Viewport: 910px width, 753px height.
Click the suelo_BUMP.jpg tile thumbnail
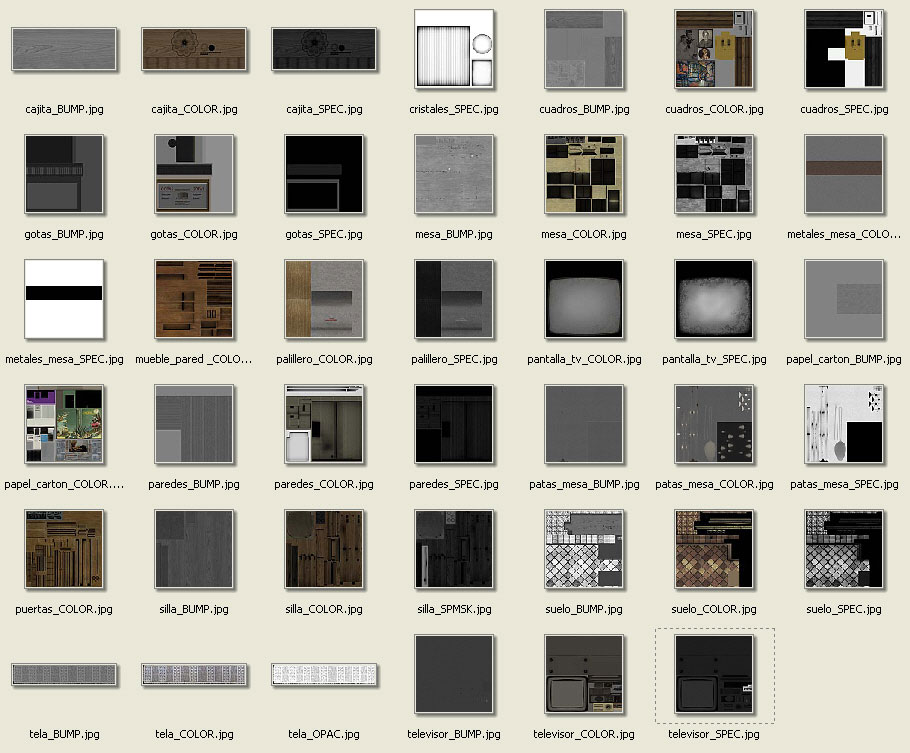coord(584,549)
